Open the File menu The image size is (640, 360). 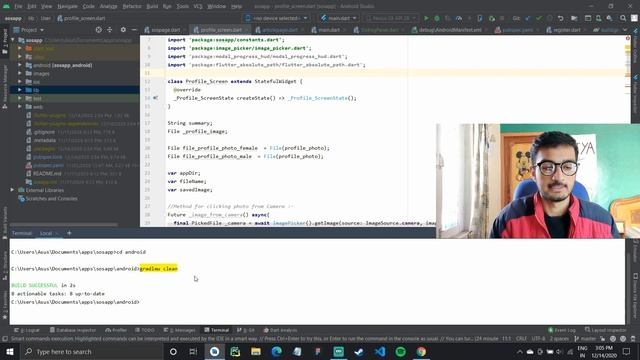[x=18, y=7]
